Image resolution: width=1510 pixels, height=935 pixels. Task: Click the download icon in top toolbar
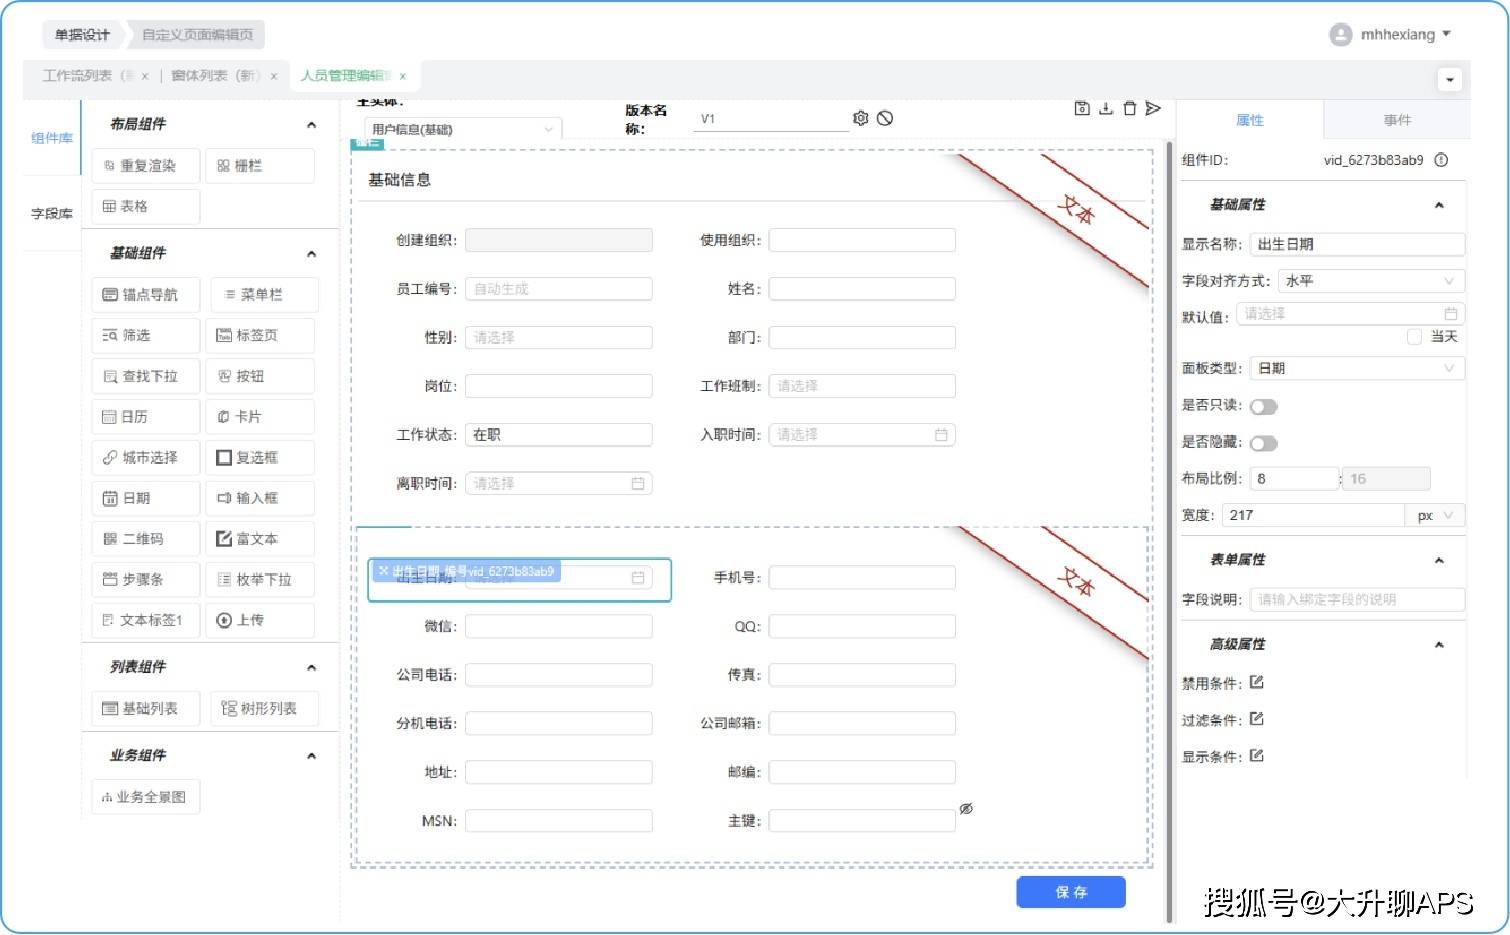[1106, 108]
